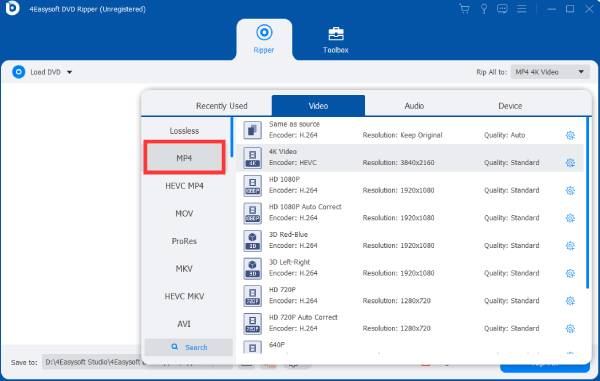Open settings gear for 4K Video preset
The height and width of the screenshot is (381, 600).
570,163
